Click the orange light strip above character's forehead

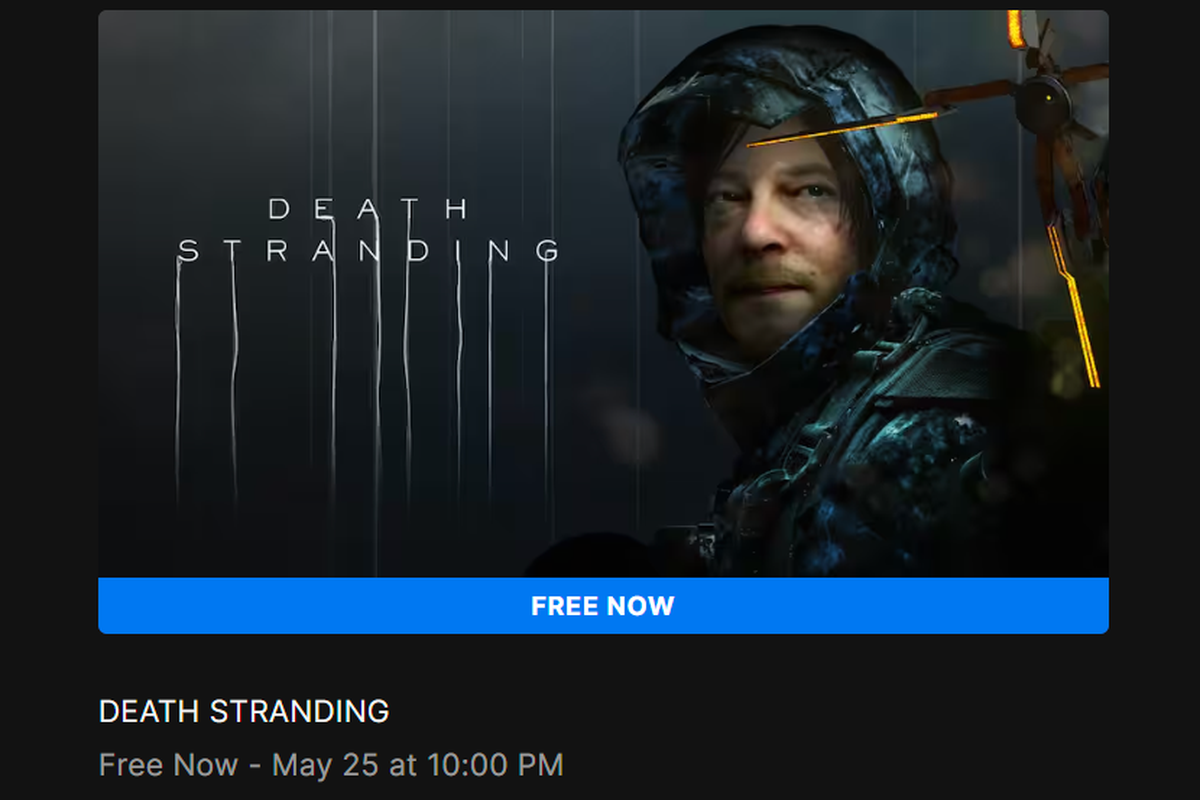click(845, 127)
